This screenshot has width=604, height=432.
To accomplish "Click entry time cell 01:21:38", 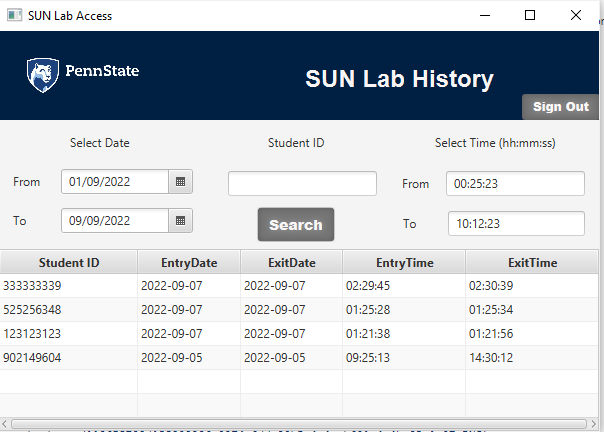I will (x=404, y=333).
